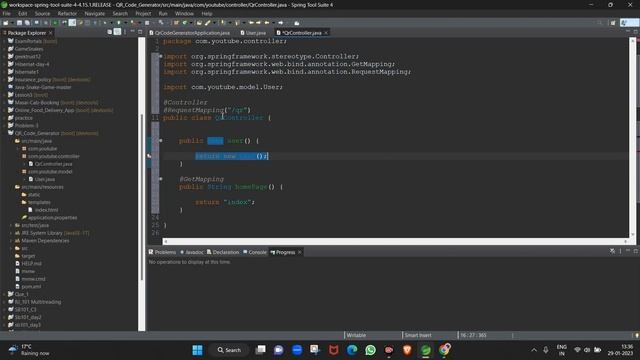Switch to QrCodeGeneratorApplication.java tab
640x360 pixels.
(x=189, y=33)
